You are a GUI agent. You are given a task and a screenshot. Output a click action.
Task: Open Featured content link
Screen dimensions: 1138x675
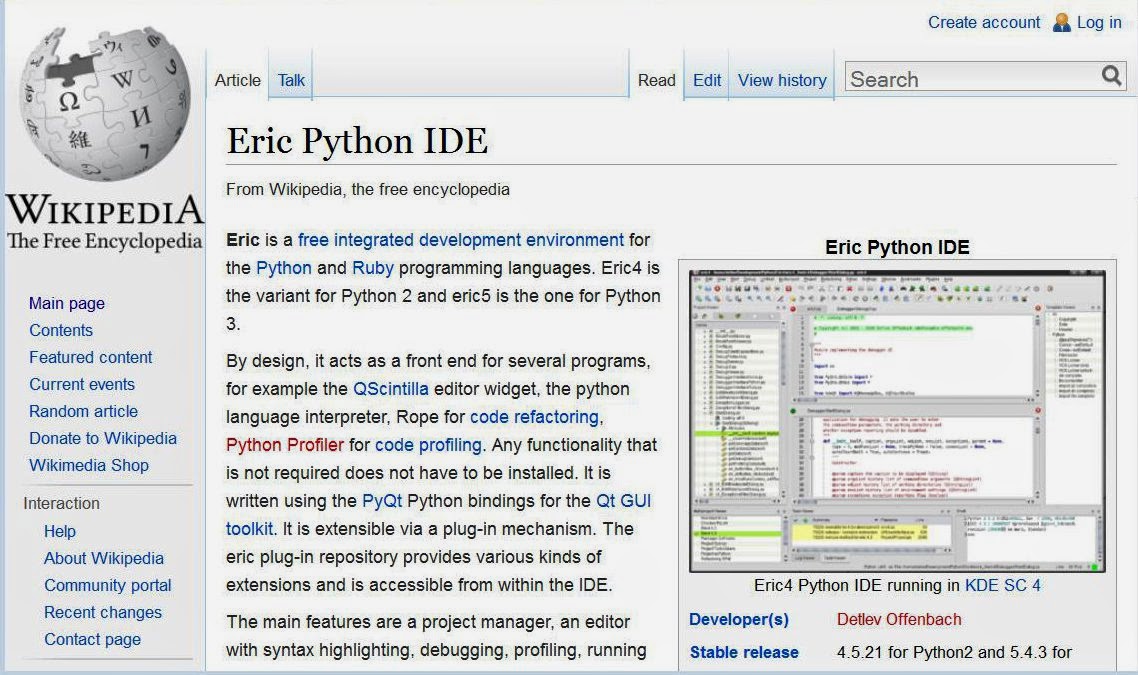coord(91,357)
